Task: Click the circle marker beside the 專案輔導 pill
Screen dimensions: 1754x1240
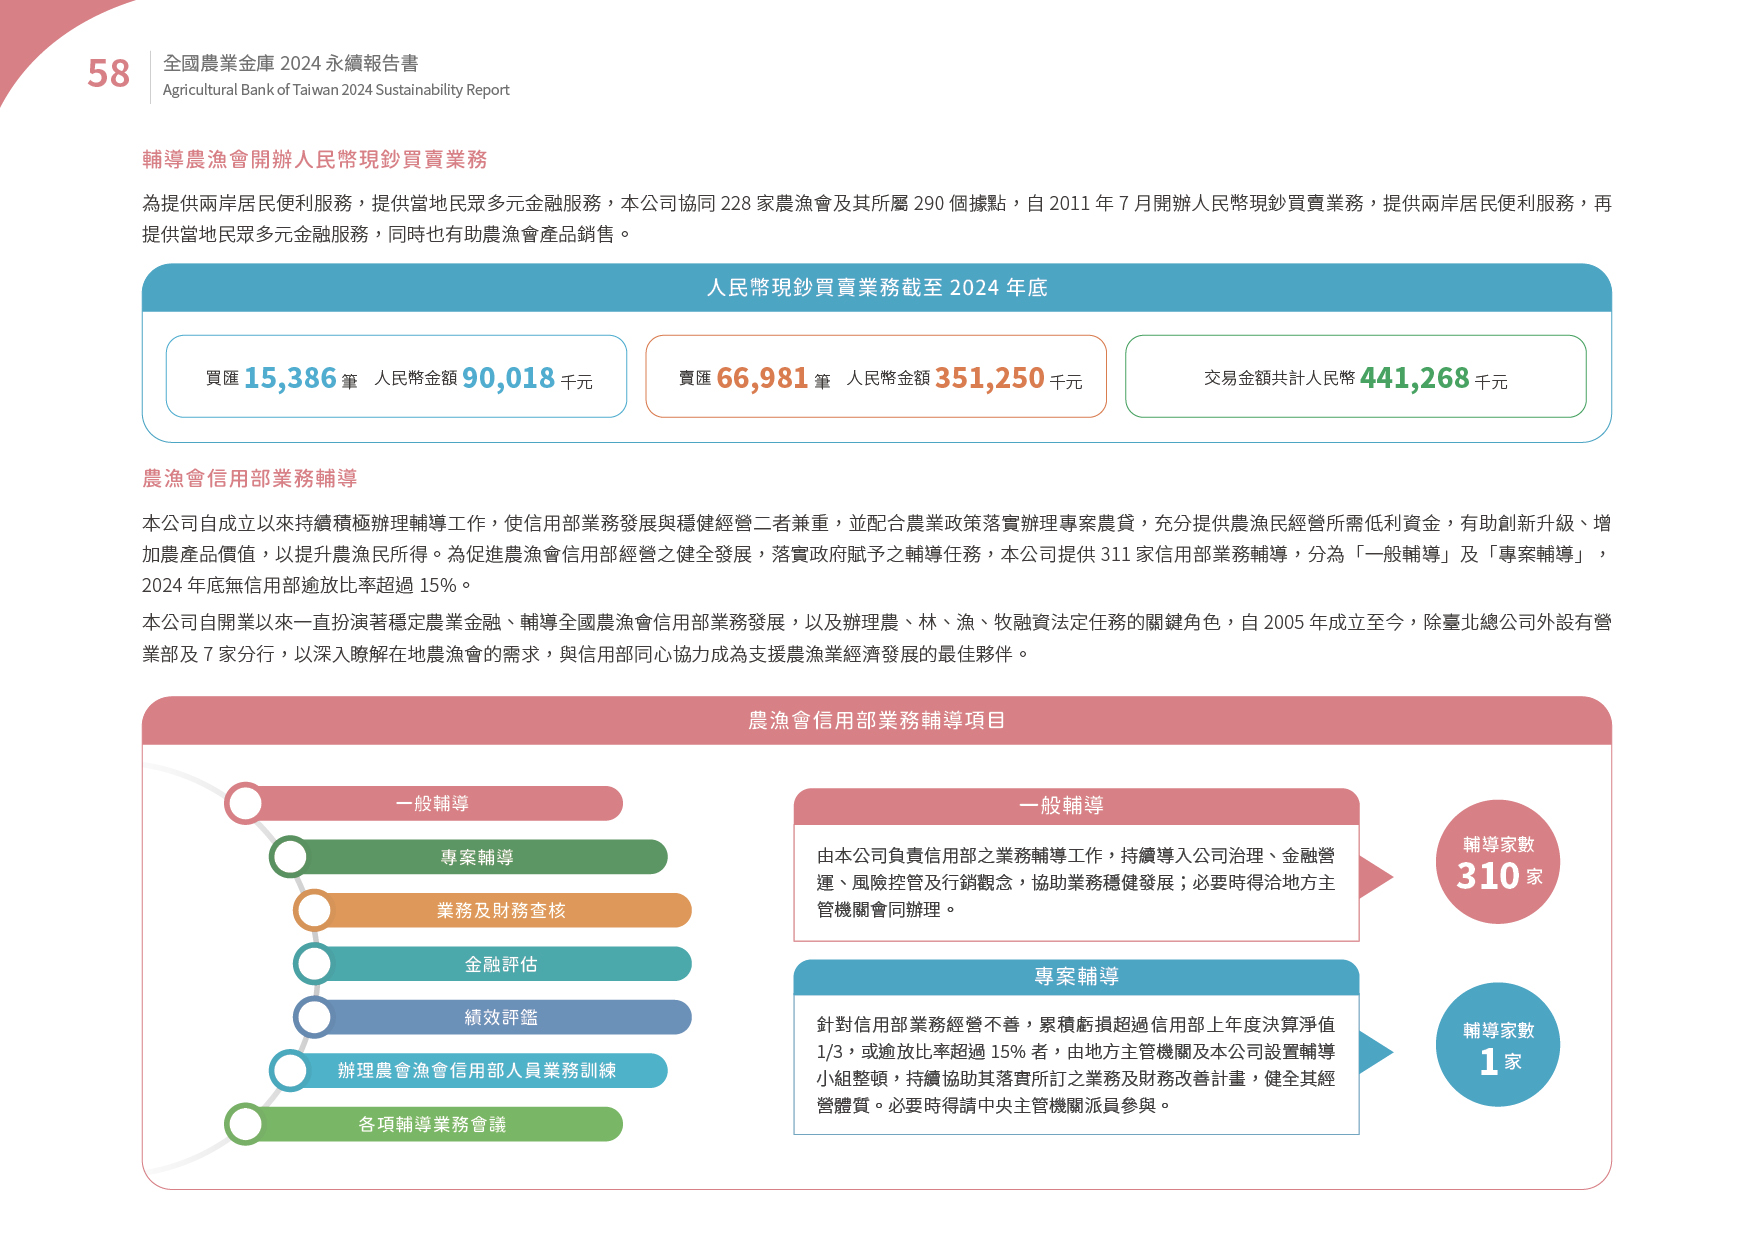Action: click(290, 857)
